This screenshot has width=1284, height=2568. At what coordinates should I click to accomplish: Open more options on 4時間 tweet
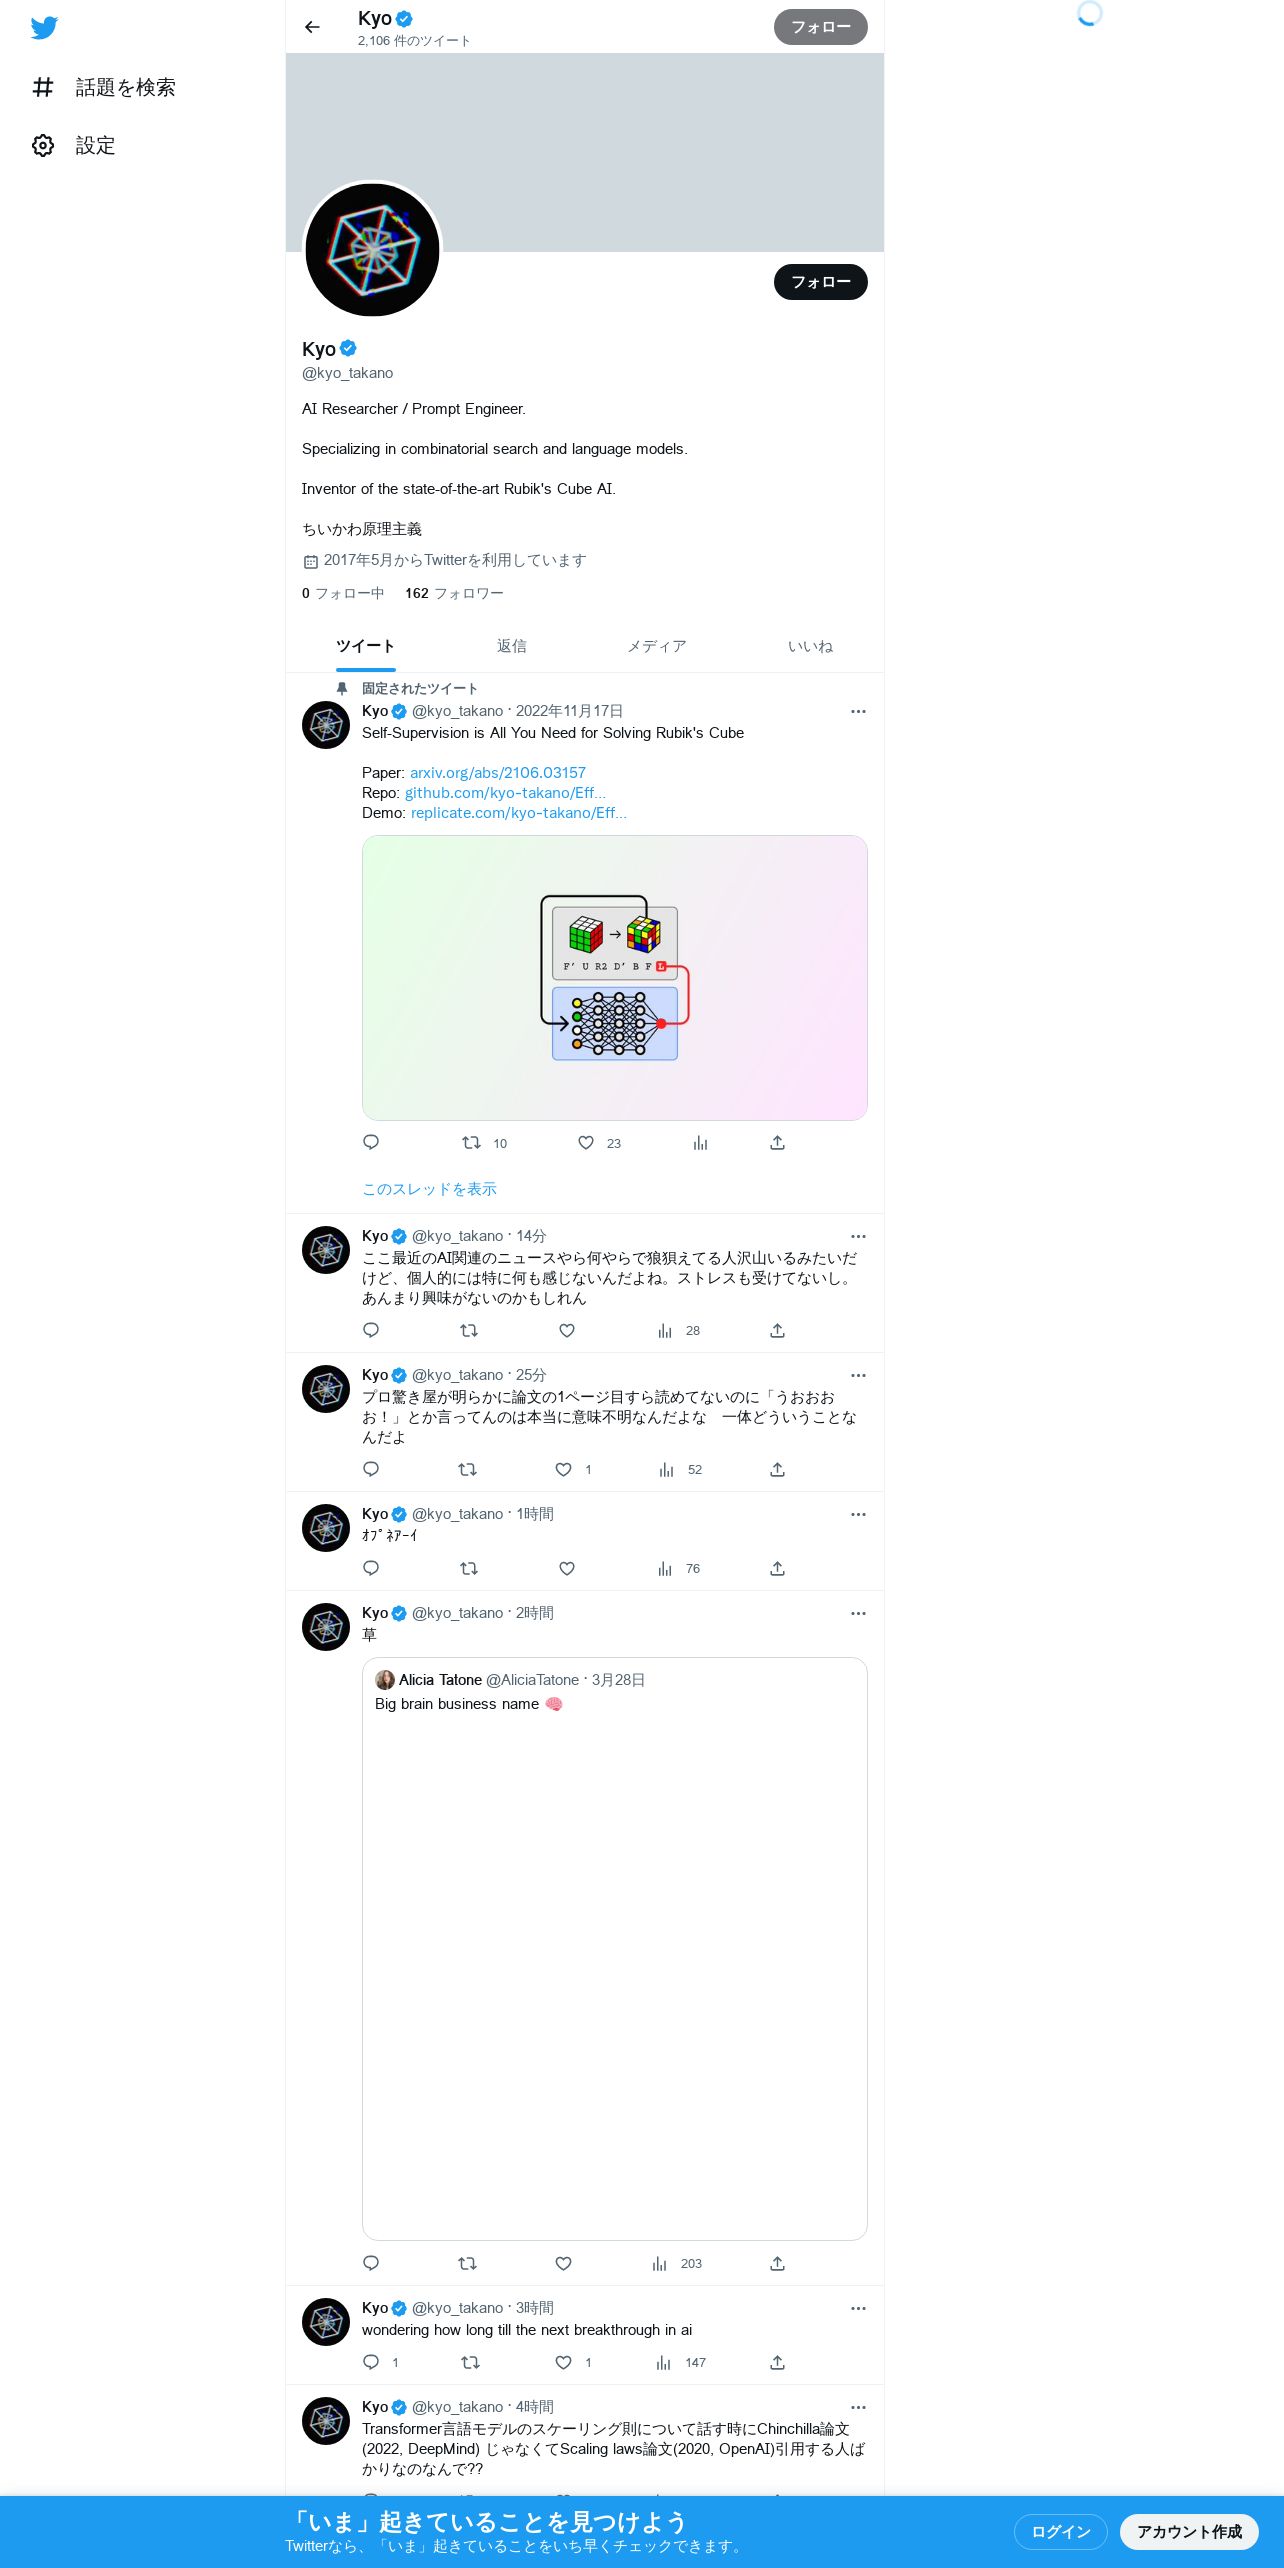click(858, 2407)
